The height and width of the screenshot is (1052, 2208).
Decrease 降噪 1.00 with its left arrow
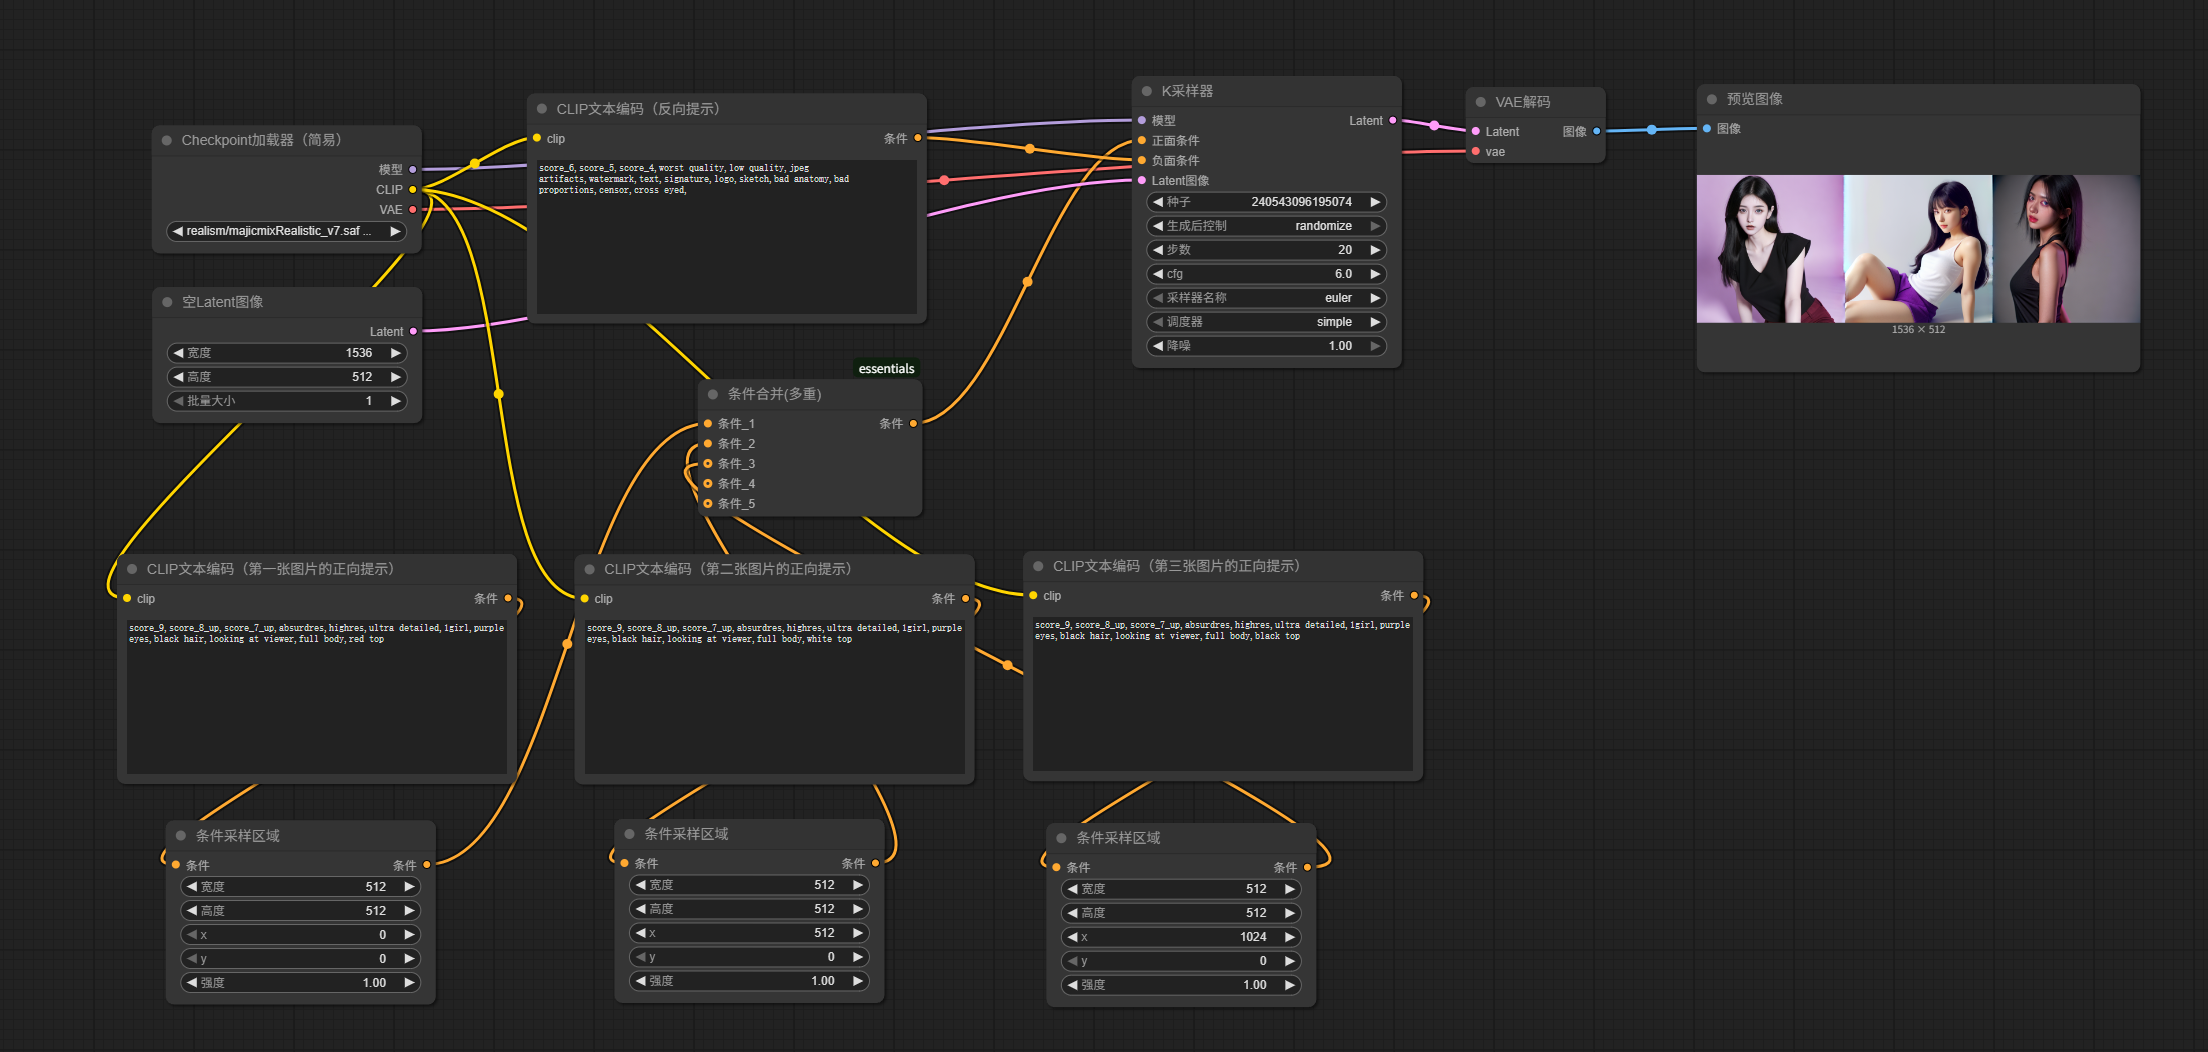click(1158, 346)
